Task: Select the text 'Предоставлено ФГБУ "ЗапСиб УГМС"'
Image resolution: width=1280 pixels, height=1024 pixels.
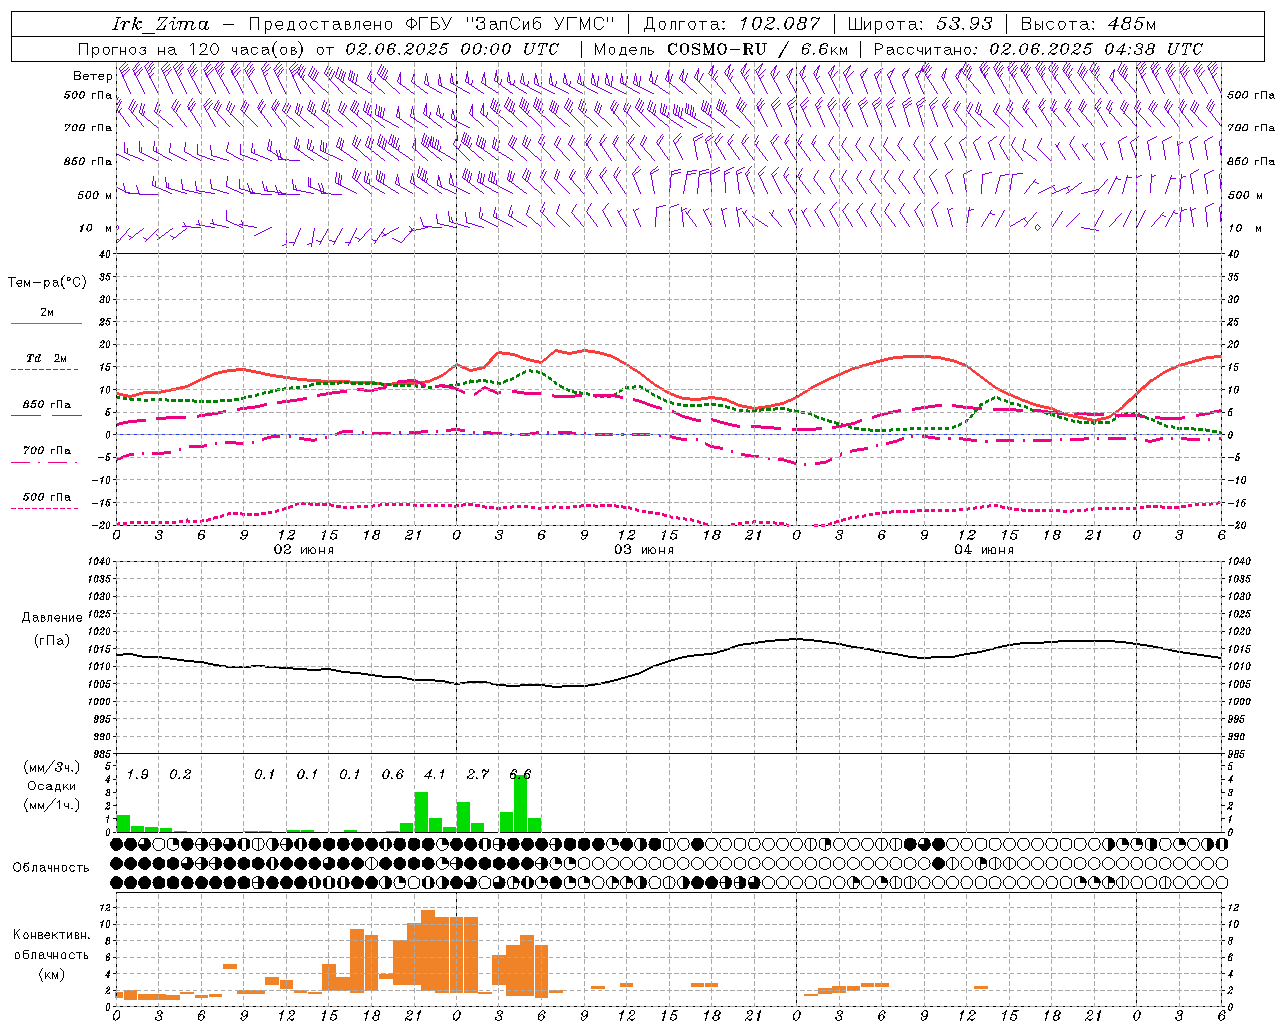Action: pyautogui.click(x=431, y=24)
